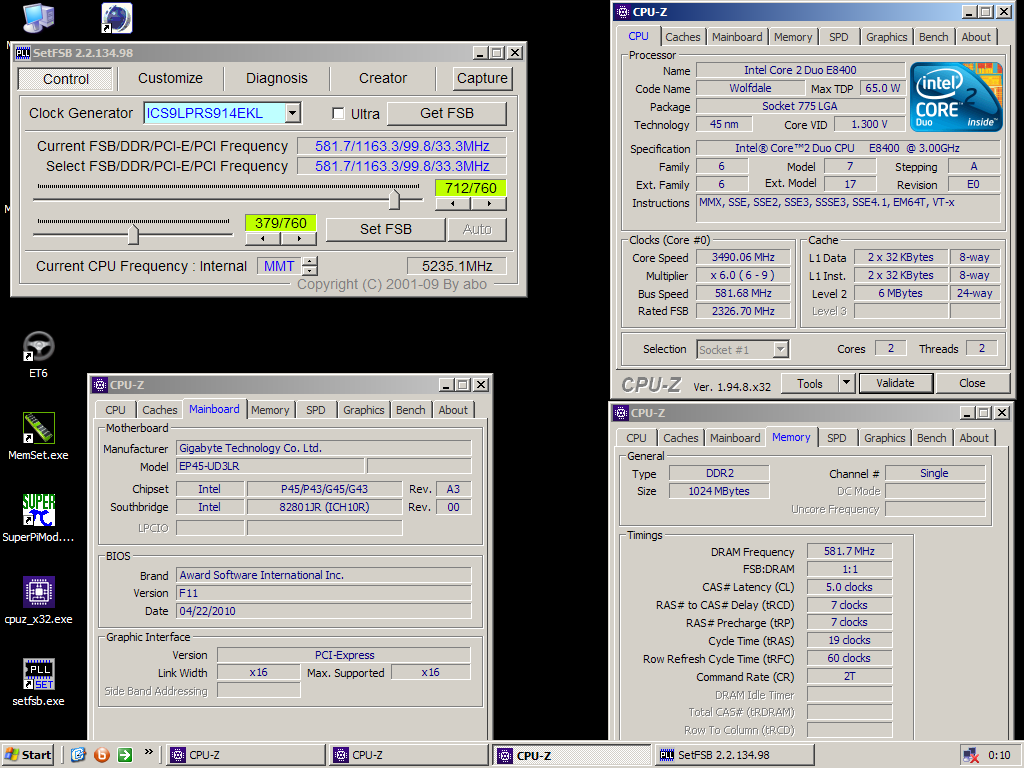Image resolution: width=1024 pixels, height=768 pixels.
Task: Click the SetFSB PLL title bar icon
Action: pyautogui.click(x=23, y=53)
